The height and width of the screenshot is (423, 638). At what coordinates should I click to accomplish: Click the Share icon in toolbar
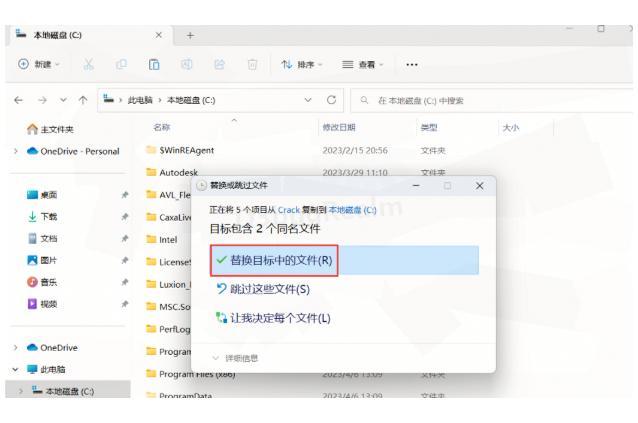[x=220, y=64]
